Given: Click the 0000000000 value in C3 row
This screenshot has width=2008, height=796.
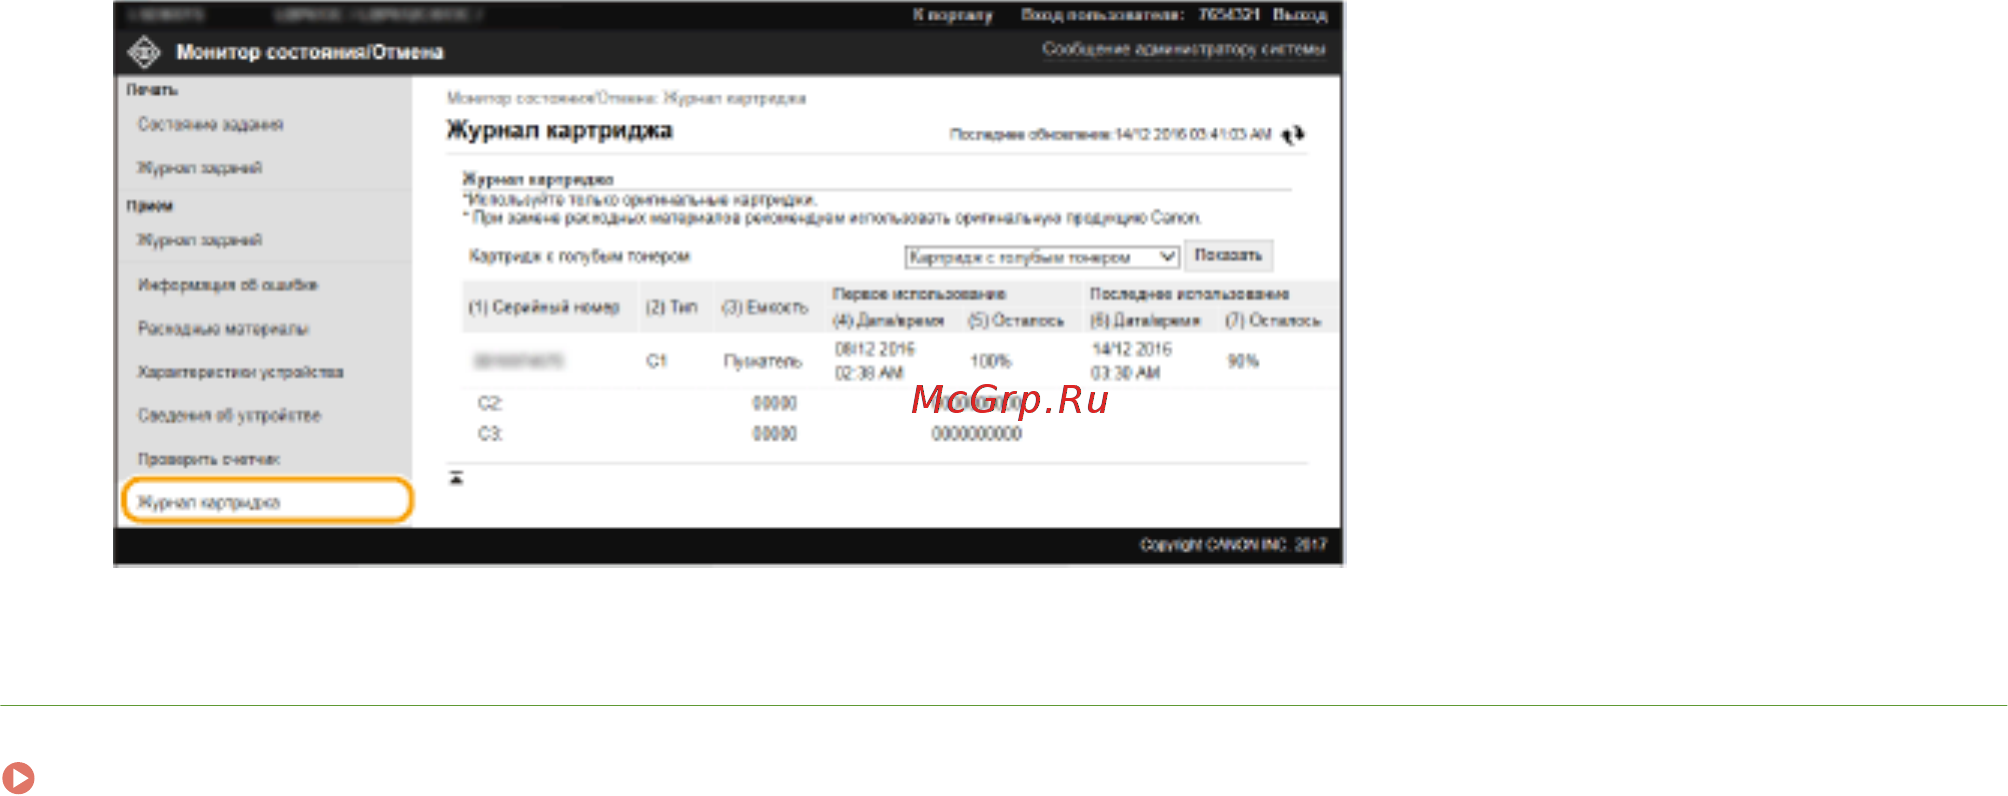Looking at the screenshot, I should pos(976,434).
